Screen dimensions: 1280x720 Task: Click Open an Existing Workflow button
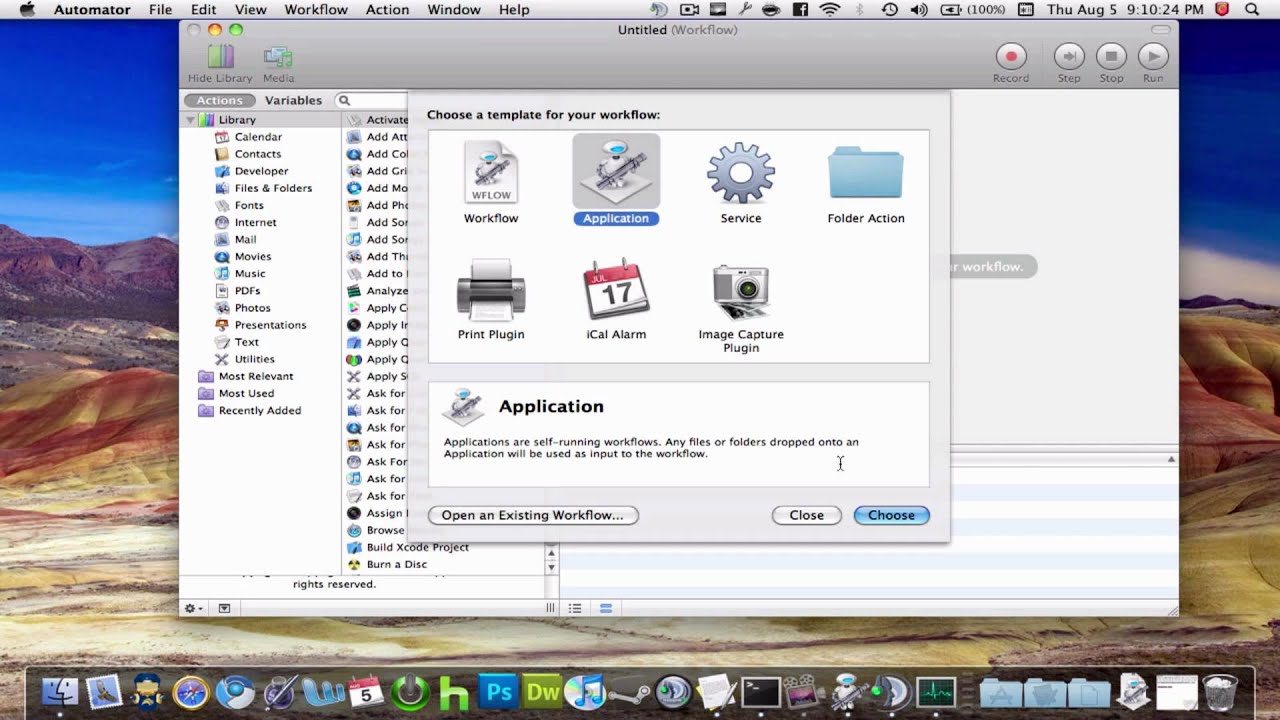pyautogui.click(x=533, y=515)
